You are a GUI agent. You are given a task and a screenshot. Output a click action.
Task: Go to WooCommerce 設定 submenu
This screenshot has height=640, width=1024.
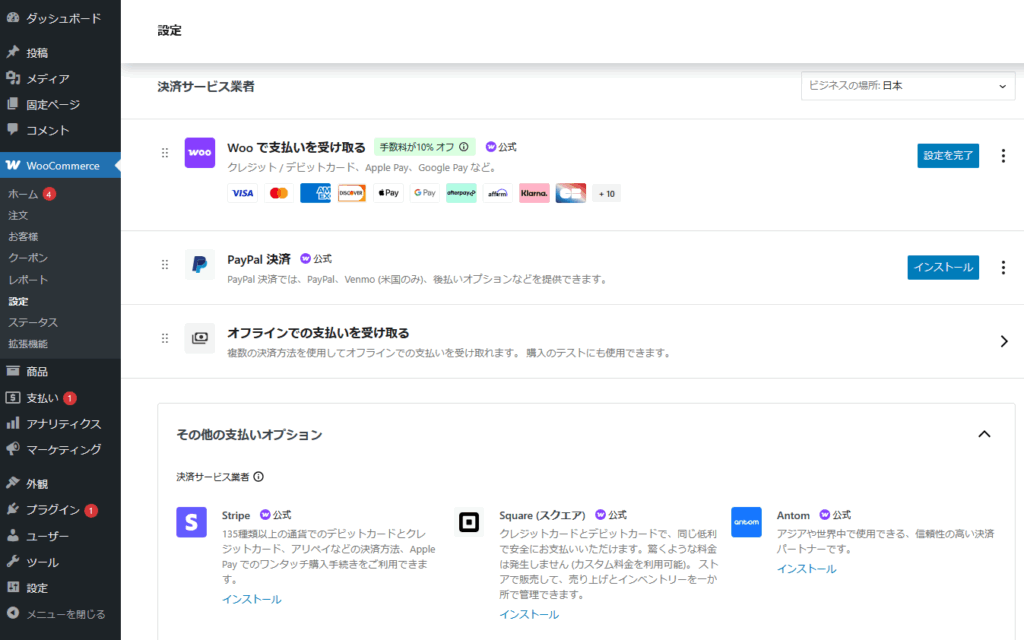18,301
